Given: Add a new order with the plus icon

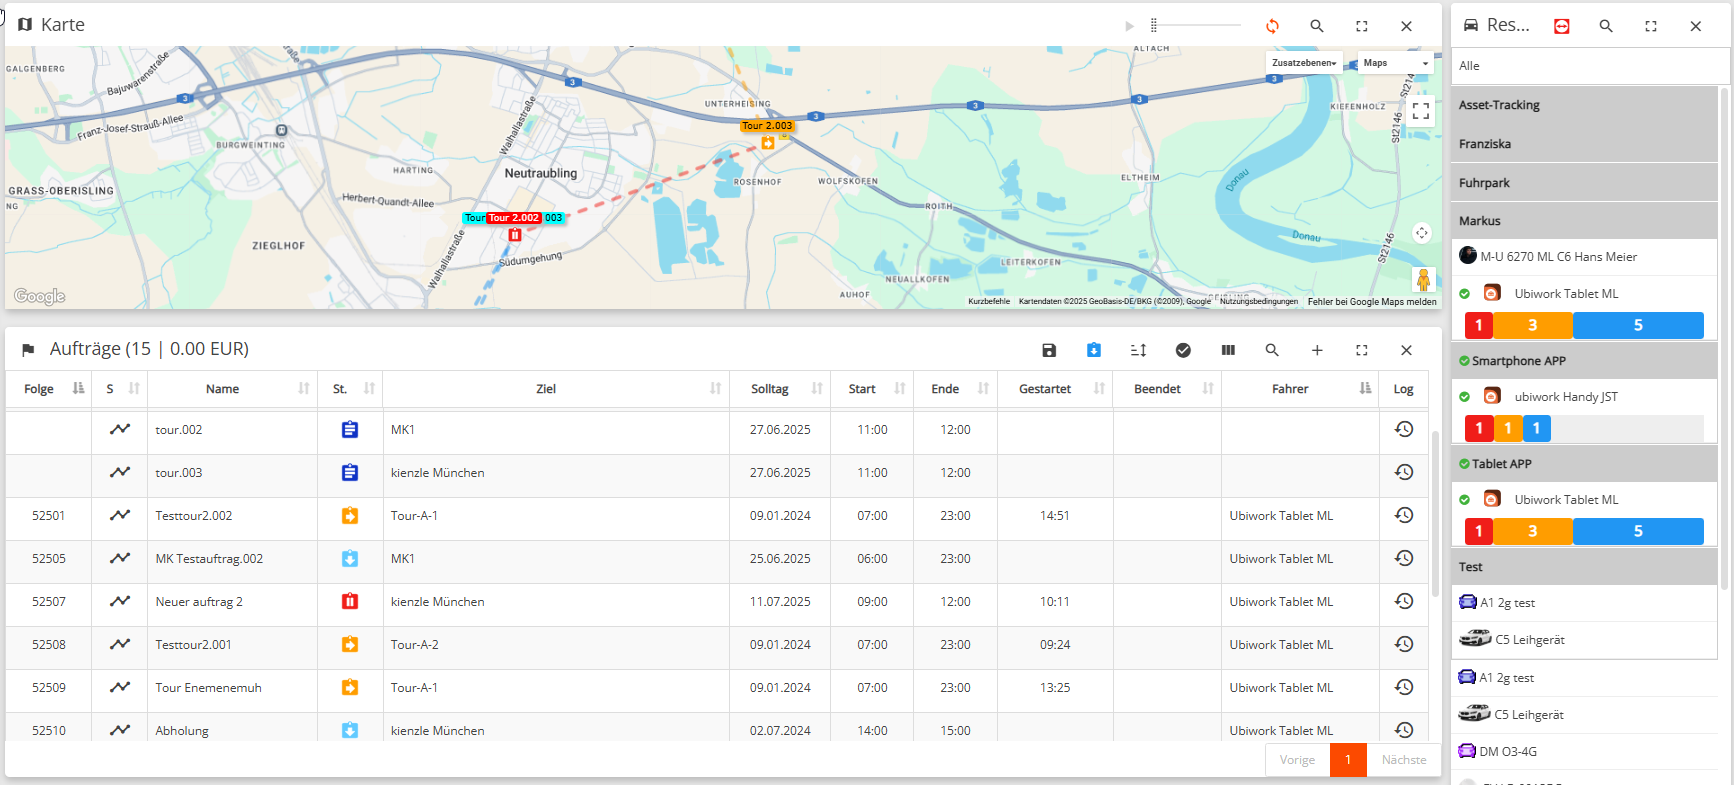Looking at the screenshot, I should 1317,350.
